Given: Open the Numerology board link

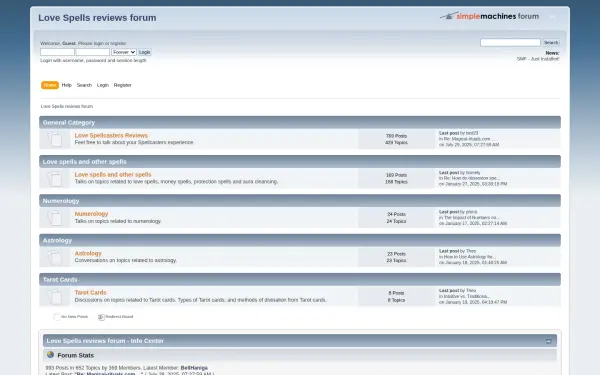Looking at the screenshot, I should click(91, 214).
